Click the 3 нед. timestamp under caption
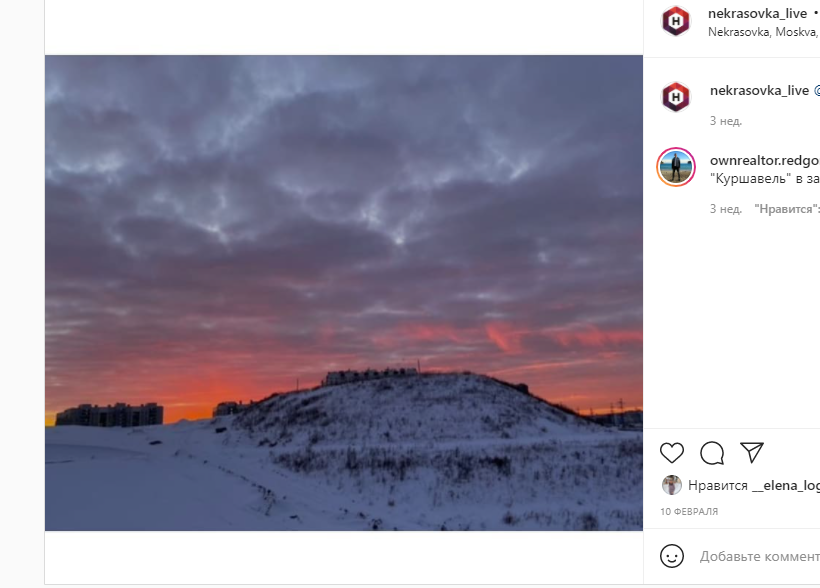The height and width of the screenshot is (588, 820). click(x=725, y=121)
